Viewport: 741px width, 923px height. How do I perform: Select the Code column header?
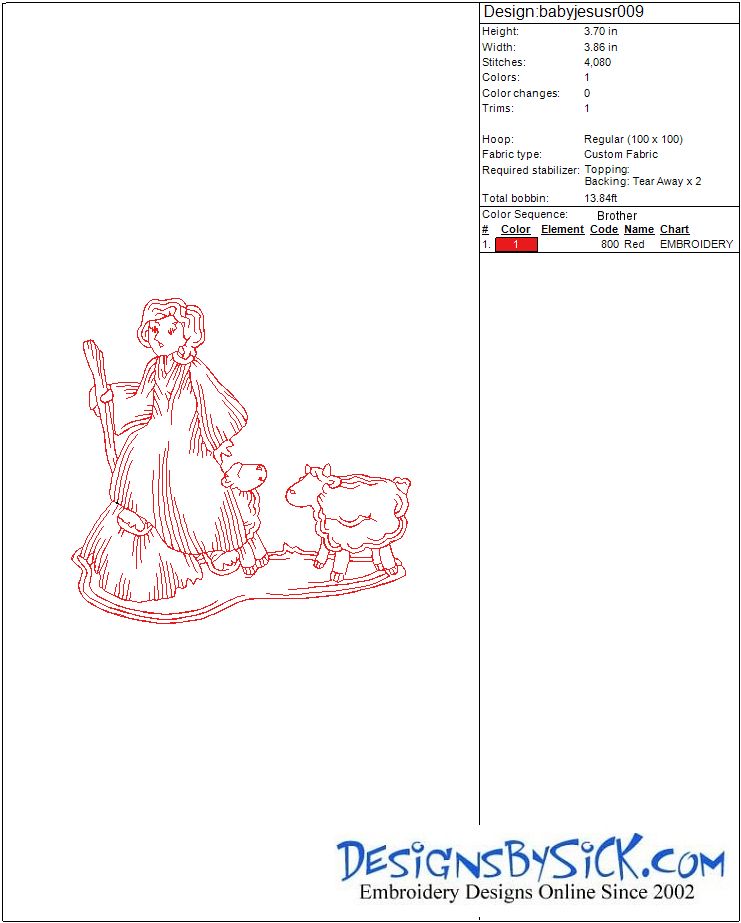pyautogui.click(x=604, y=229)
